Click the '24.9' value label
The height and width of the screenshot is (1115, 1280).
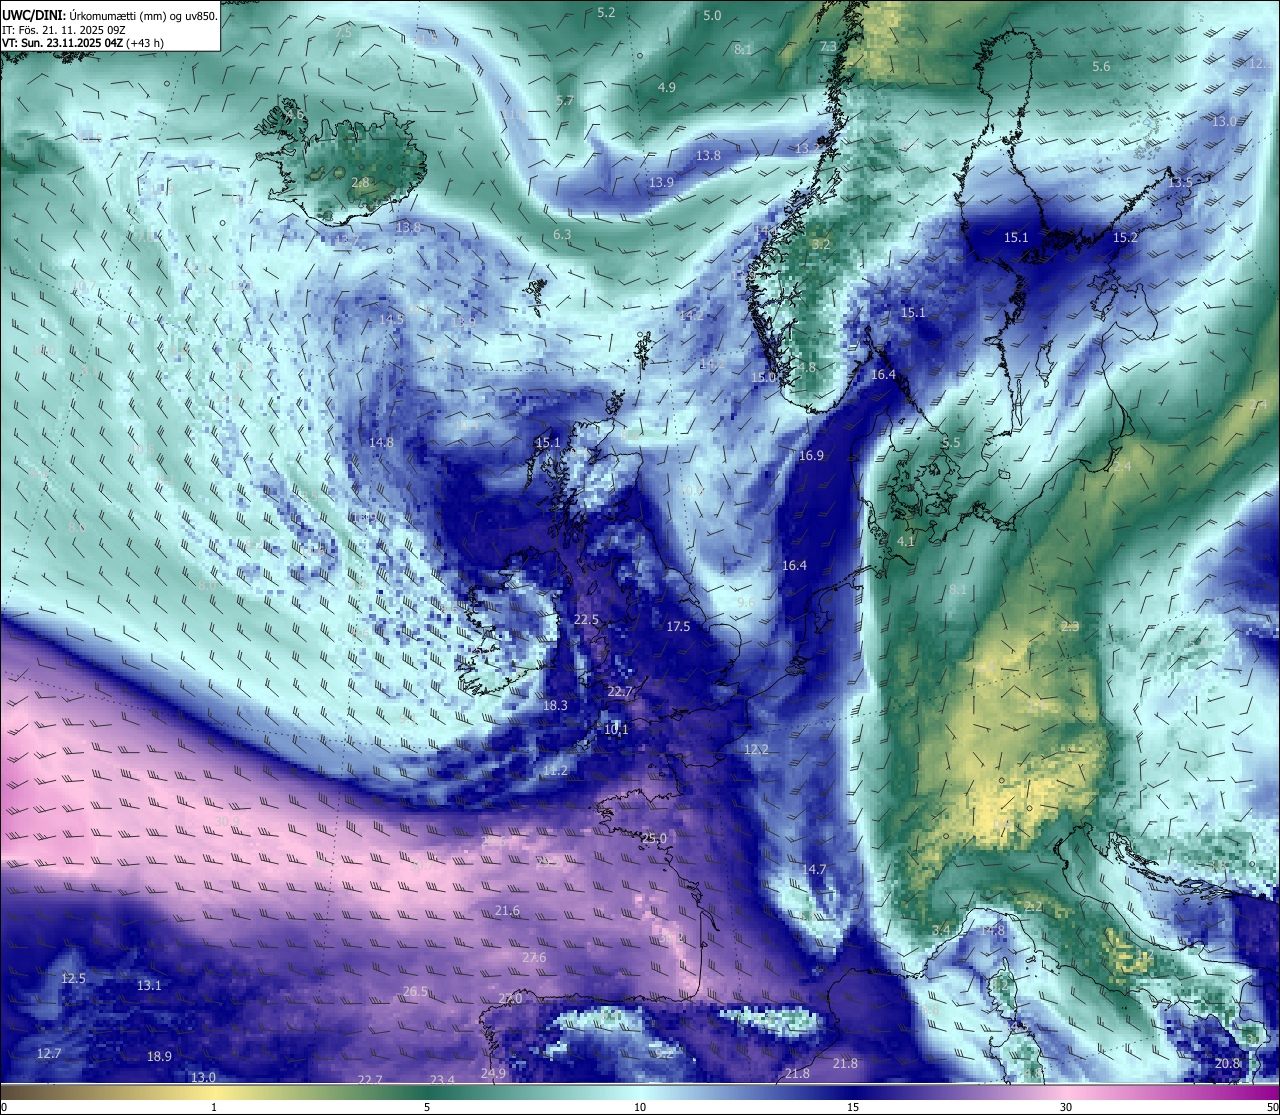pyautogui.click(x=493, y=1073)
